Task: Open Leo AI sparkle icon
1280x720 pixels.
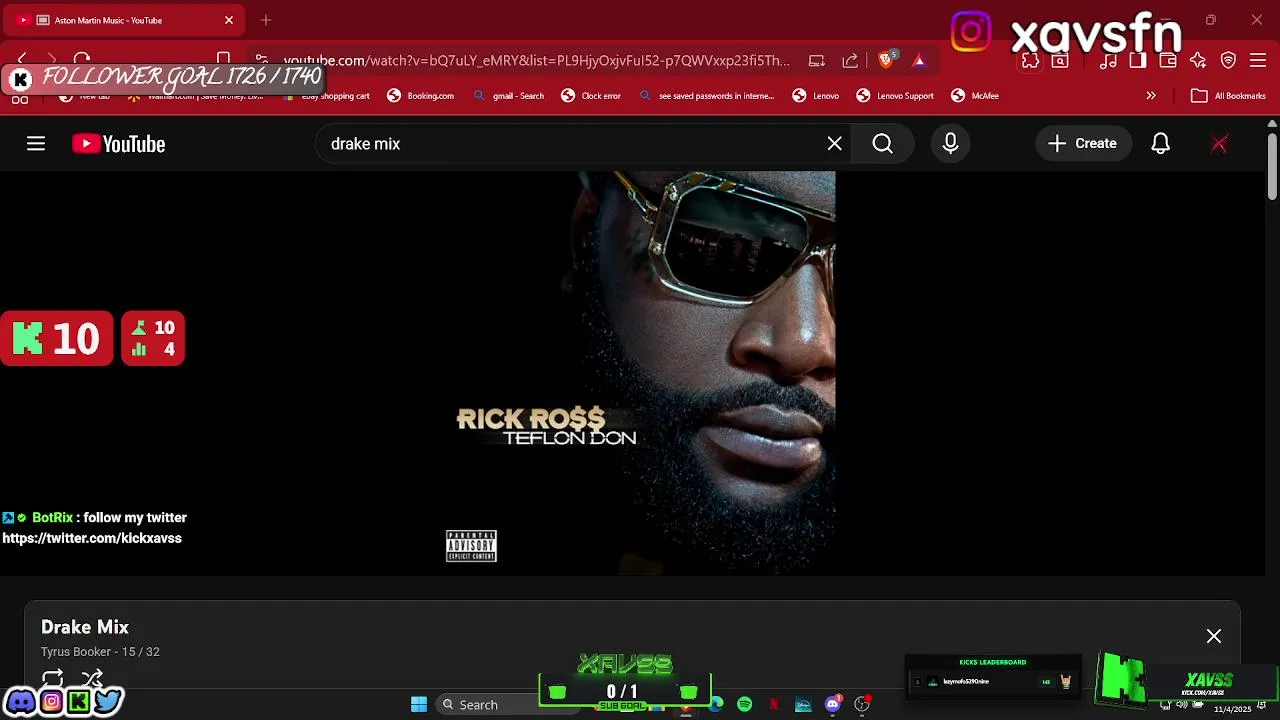Action: coord(1198,61)
